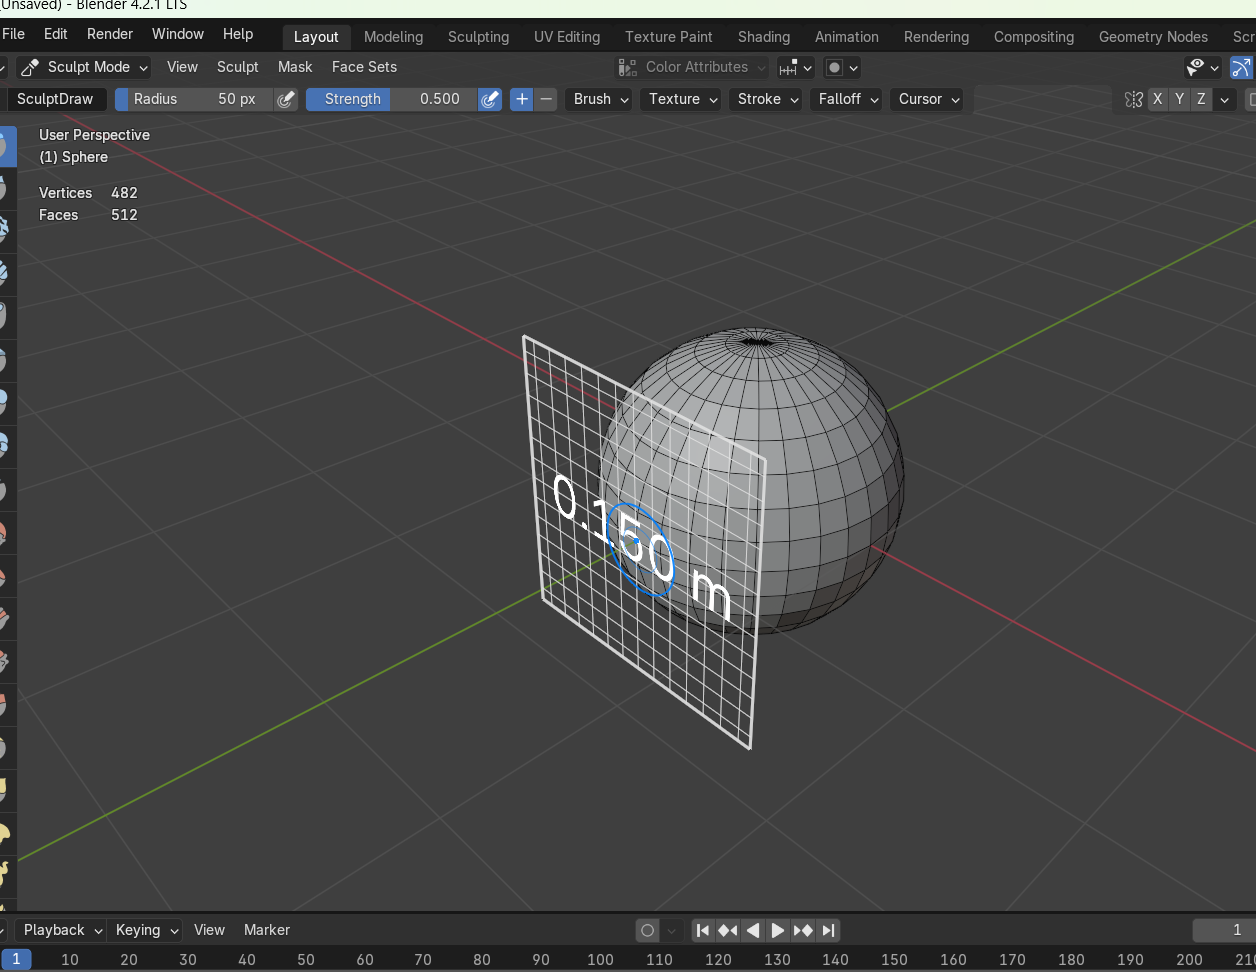
Task: Open the Playback dropdown in timeline
Action: click(x=61, y=930)
